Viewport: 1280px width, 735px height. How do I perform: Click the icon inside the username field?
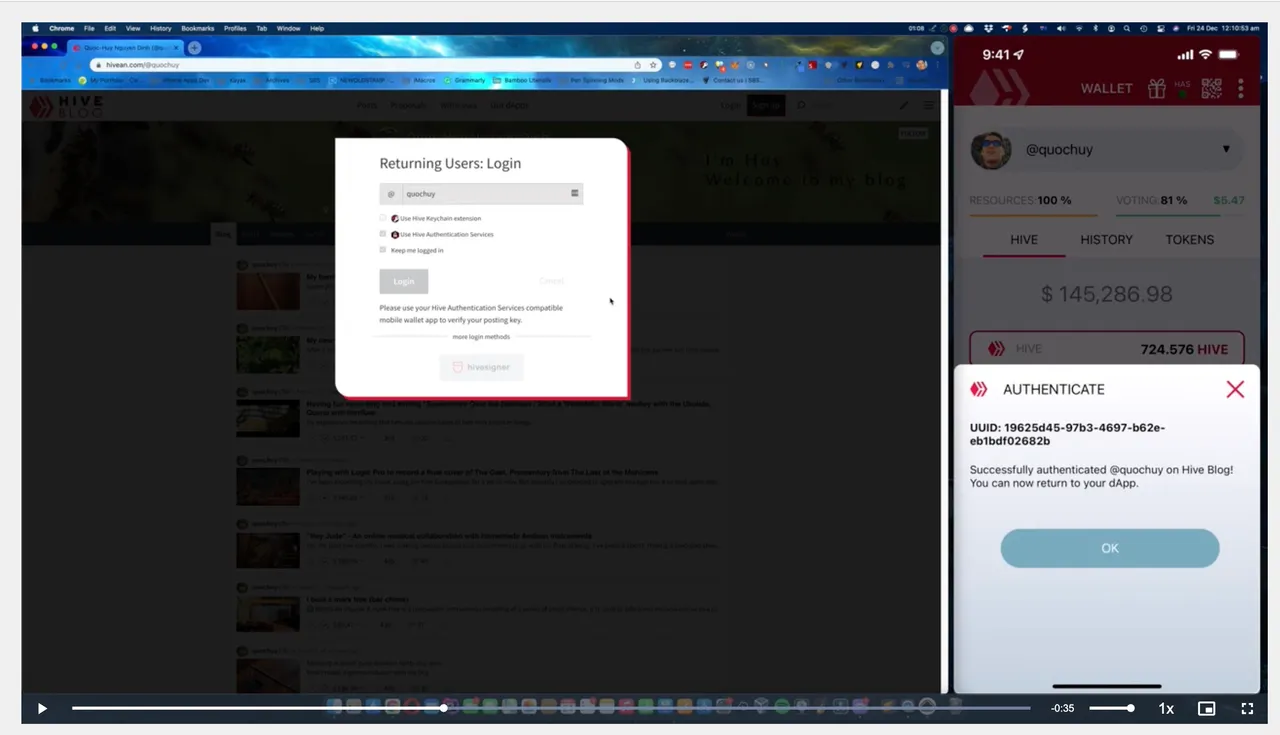coord(575,193)
